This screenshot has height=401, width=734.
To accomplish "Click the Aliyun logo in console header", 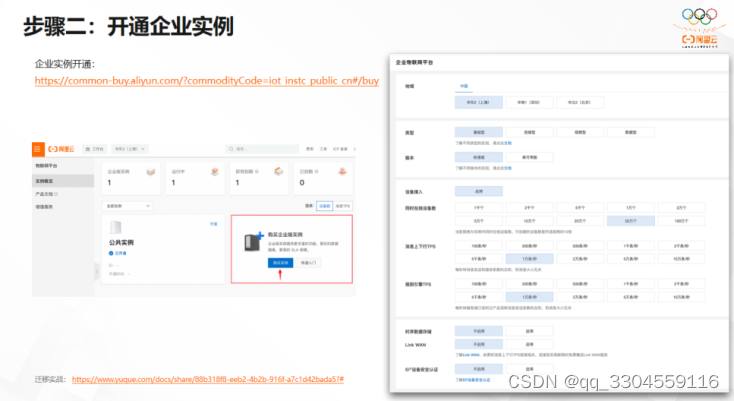I will point(61,149).
